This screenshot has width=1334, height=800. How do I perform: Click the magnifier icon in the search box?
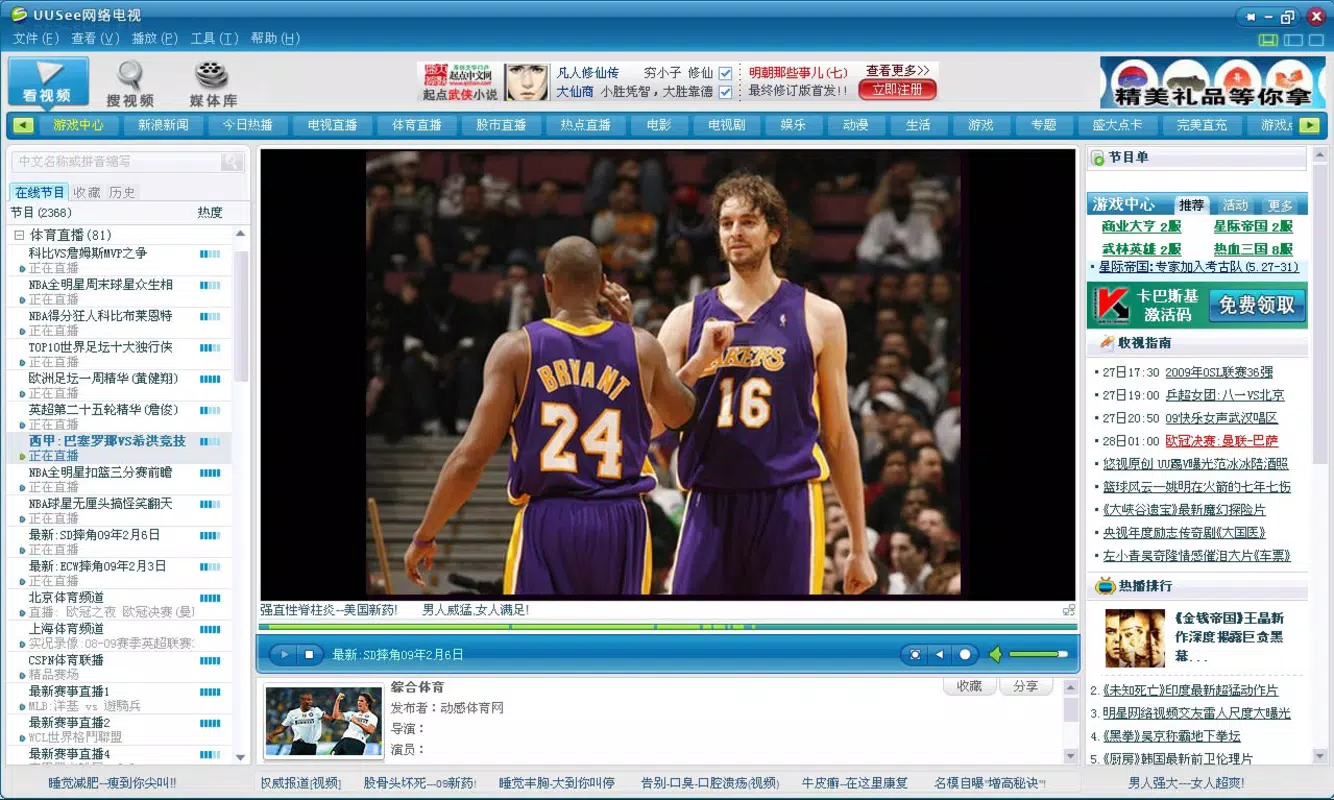[x=231, y=161]
